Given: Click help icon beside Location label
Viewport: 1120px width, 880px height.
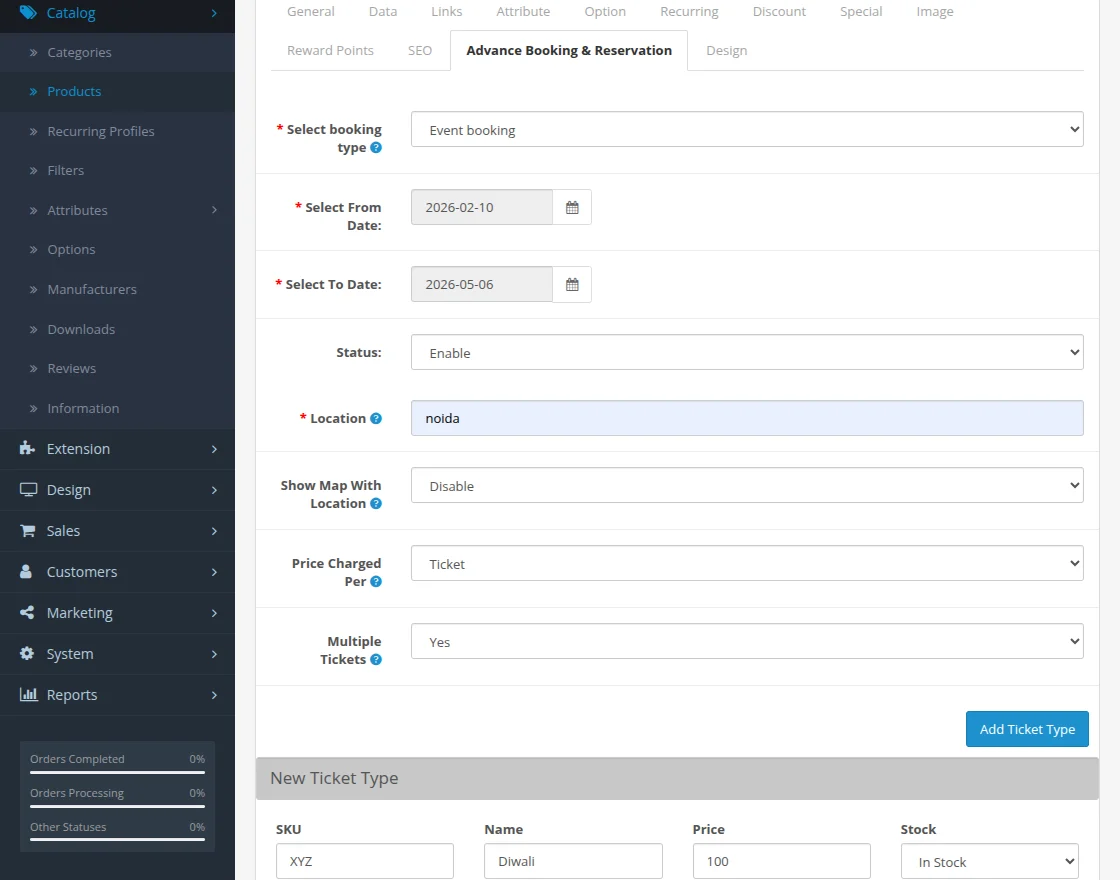Looking at the screenshot, I should (x=376, y=418).
